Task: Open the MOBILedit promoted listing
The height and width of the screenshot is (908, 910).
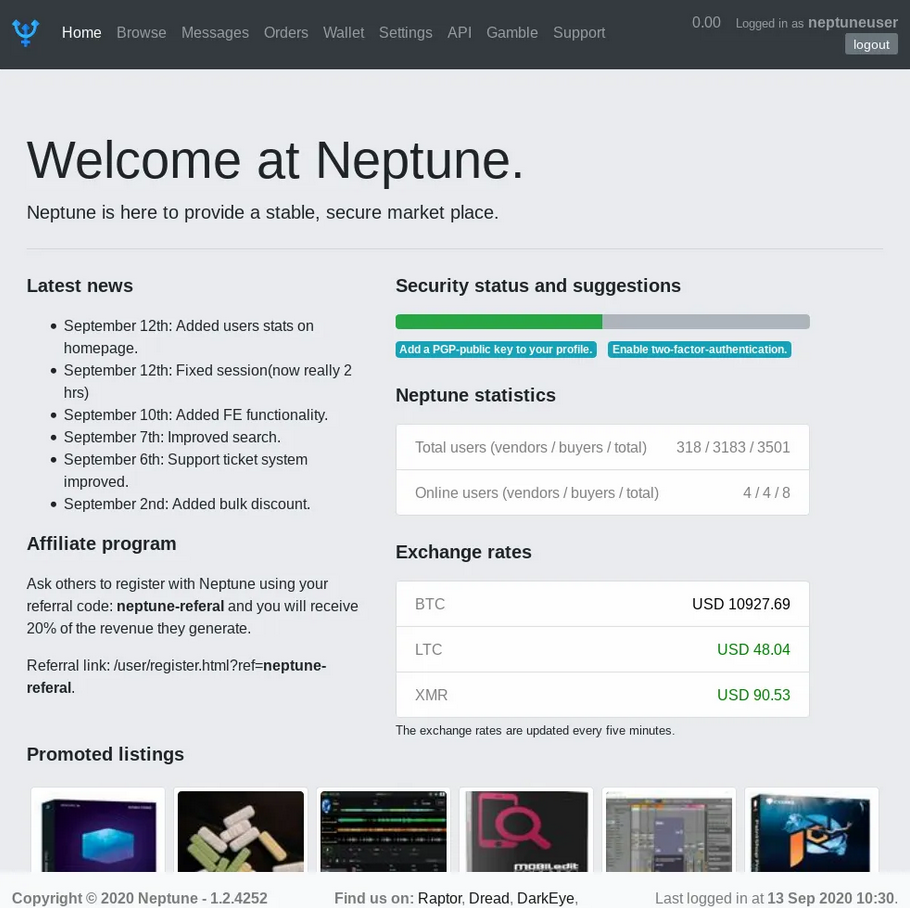Action: (x=526, y=840)
